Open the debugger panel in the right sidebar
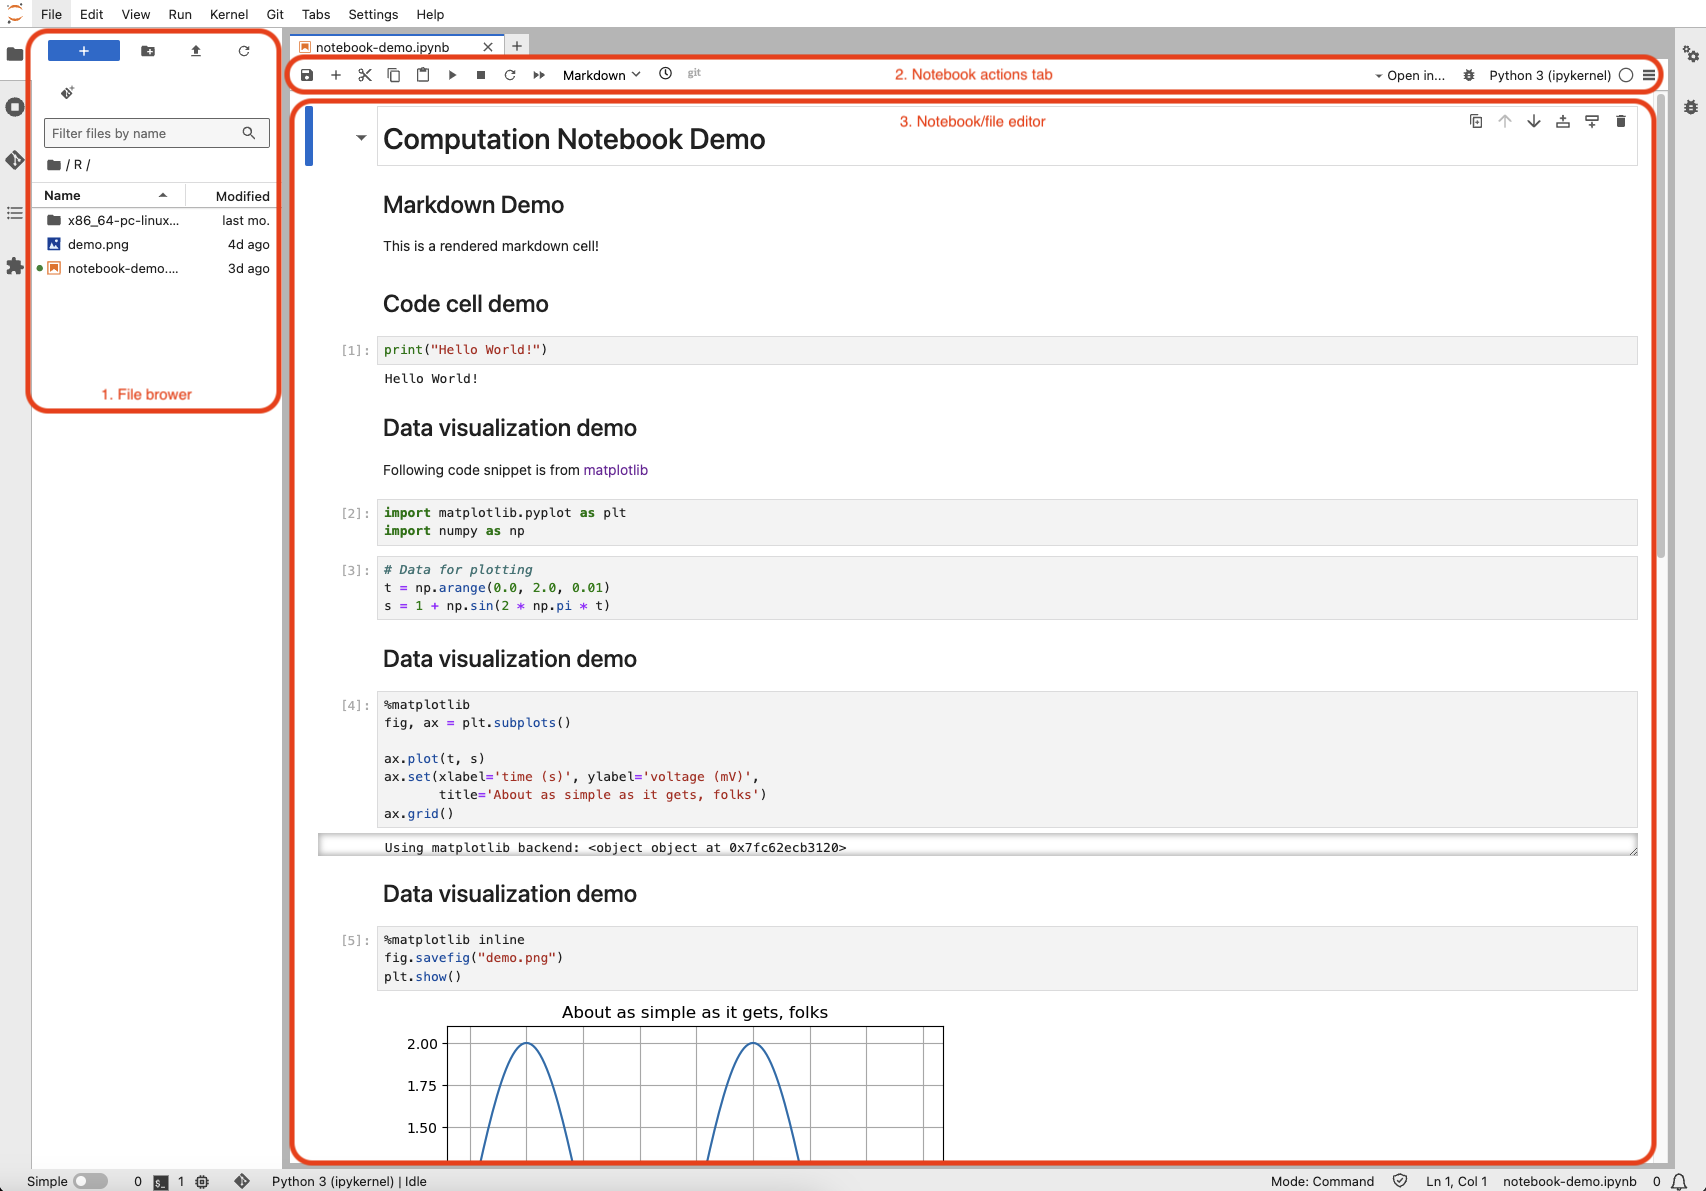 (x=1691, y=107)
